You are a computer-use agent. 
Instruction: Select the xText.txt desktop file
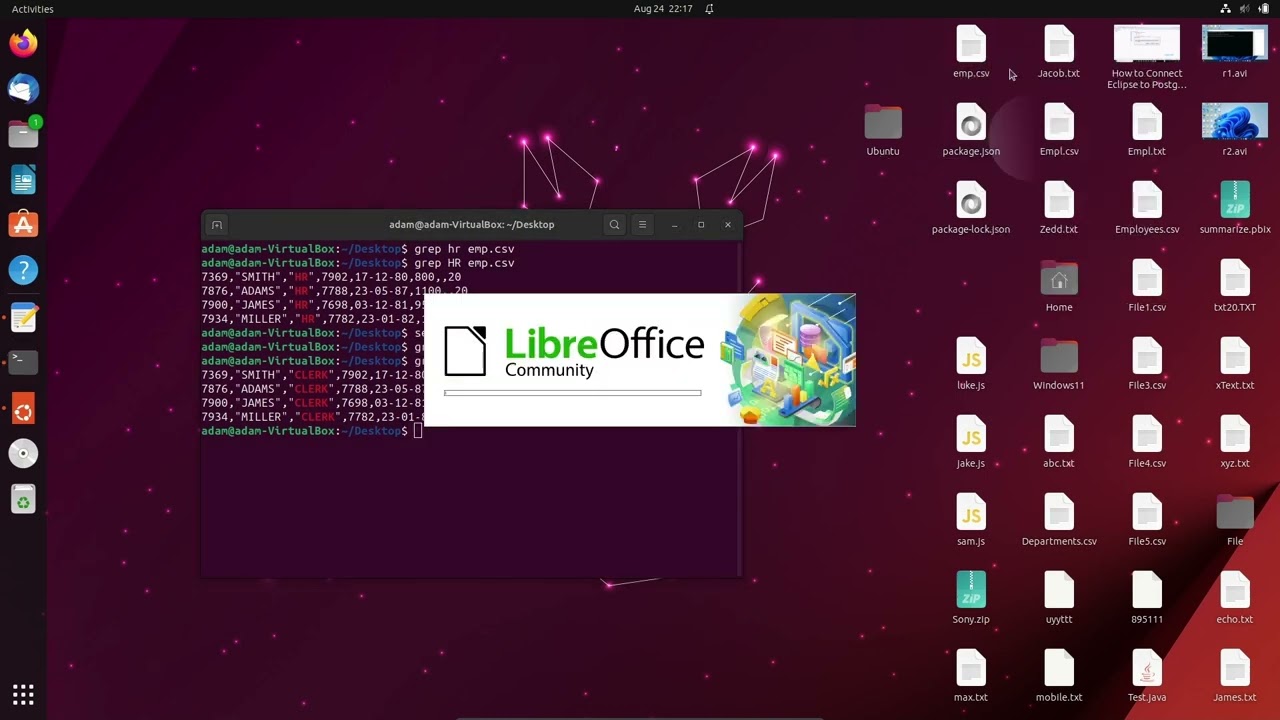coord(1235,364)
